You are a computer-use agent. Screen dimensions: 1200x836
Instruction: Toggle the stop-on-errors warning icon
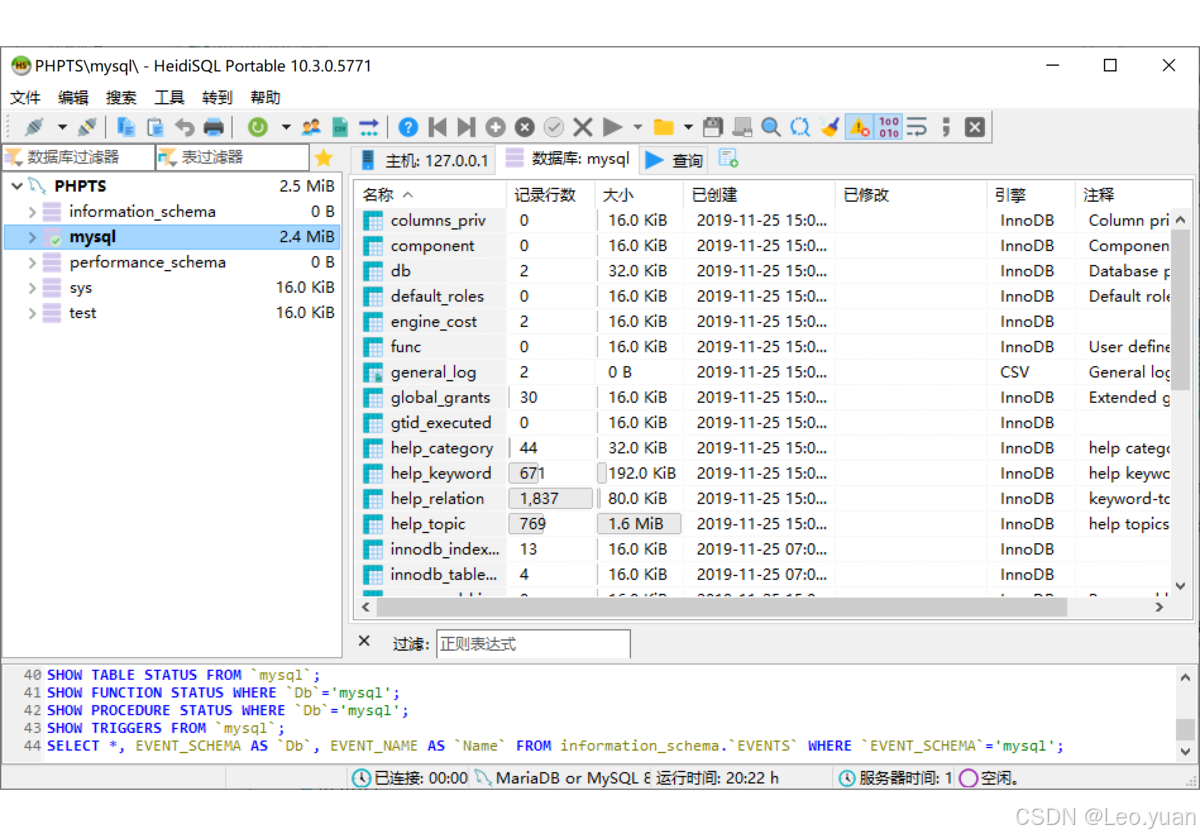[x=859, y=127]
